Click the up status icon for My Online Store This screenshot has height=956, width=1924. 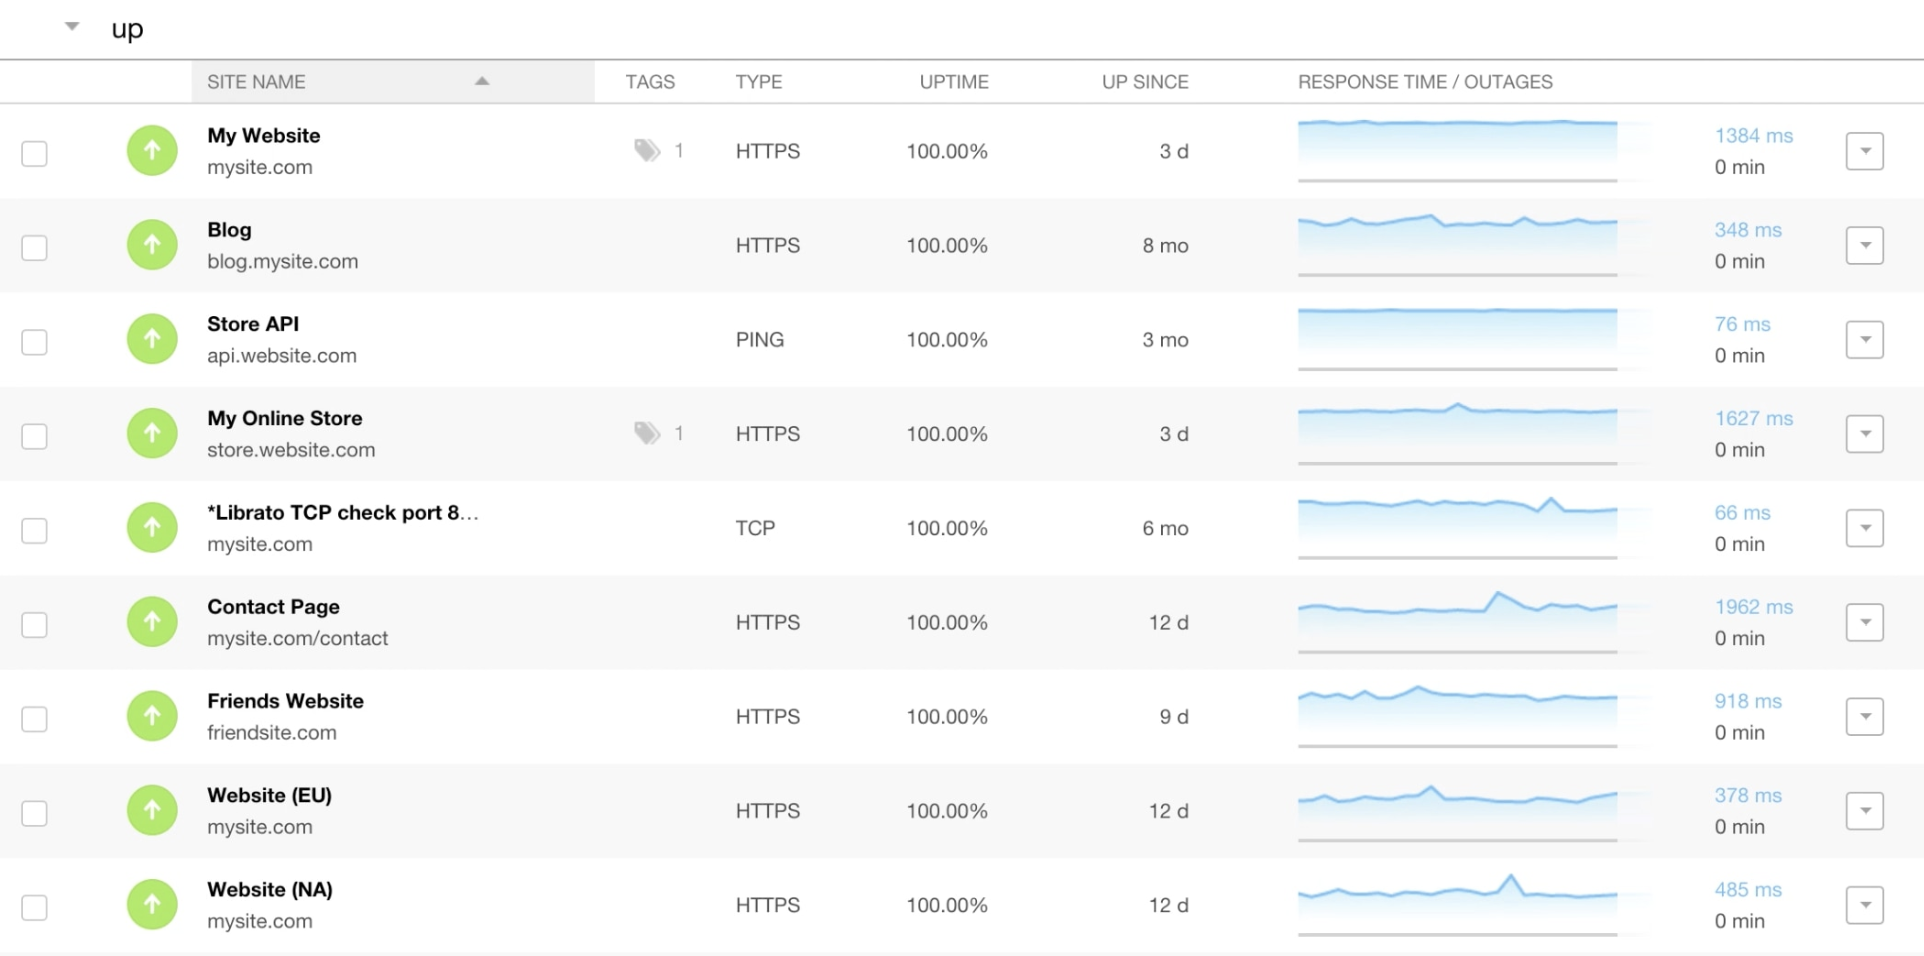tap(152, 433)
